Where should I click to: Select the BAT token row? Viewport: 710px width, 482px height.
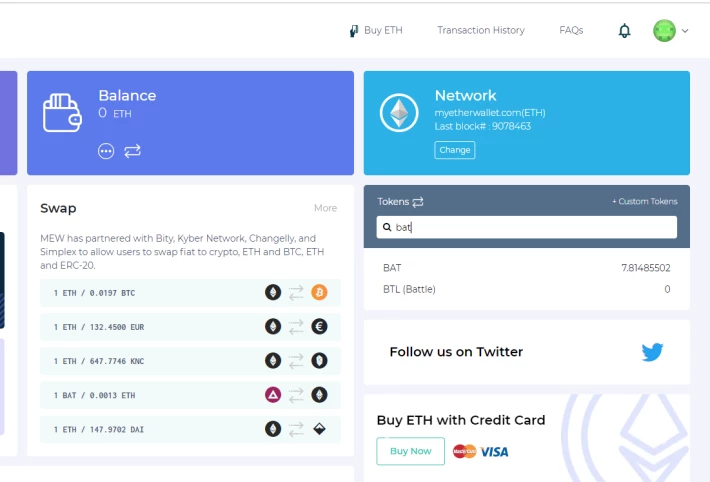pyautogui.click(x=527, y=268)
